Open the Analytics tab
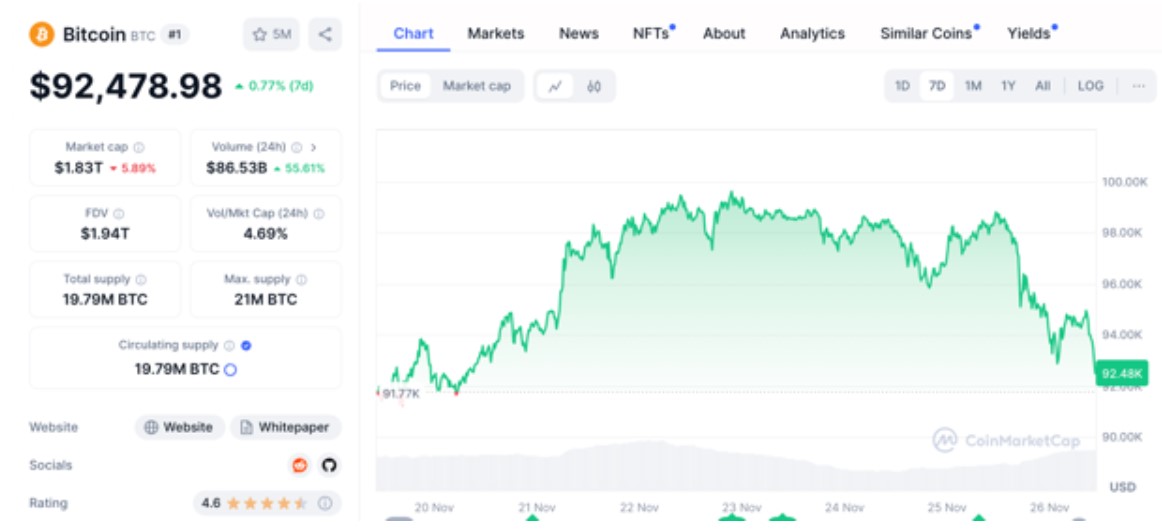The width and height of the screenshot is (1162, 529). click(x=812, y=33)
